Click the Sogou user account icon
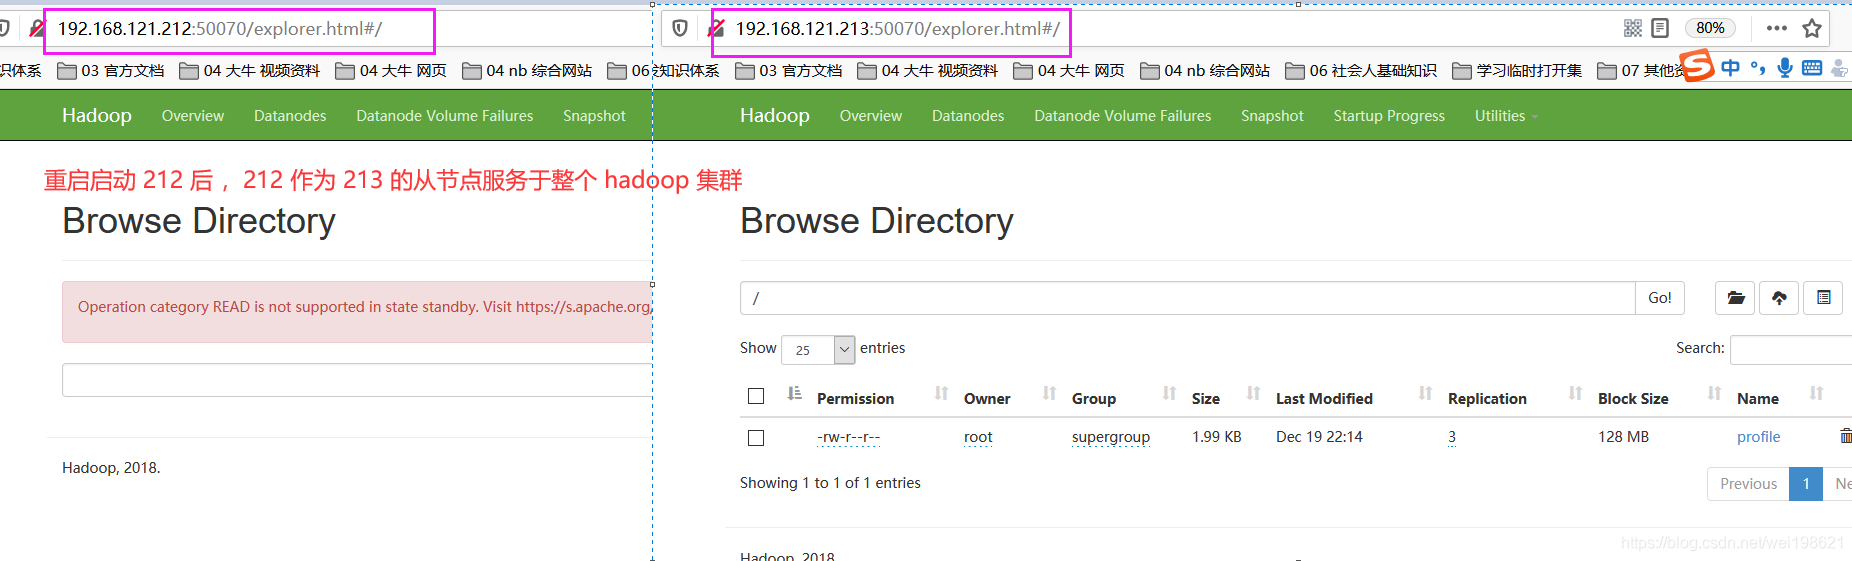The width and height of the screenshot is (1852, 561). point(1839,68)
